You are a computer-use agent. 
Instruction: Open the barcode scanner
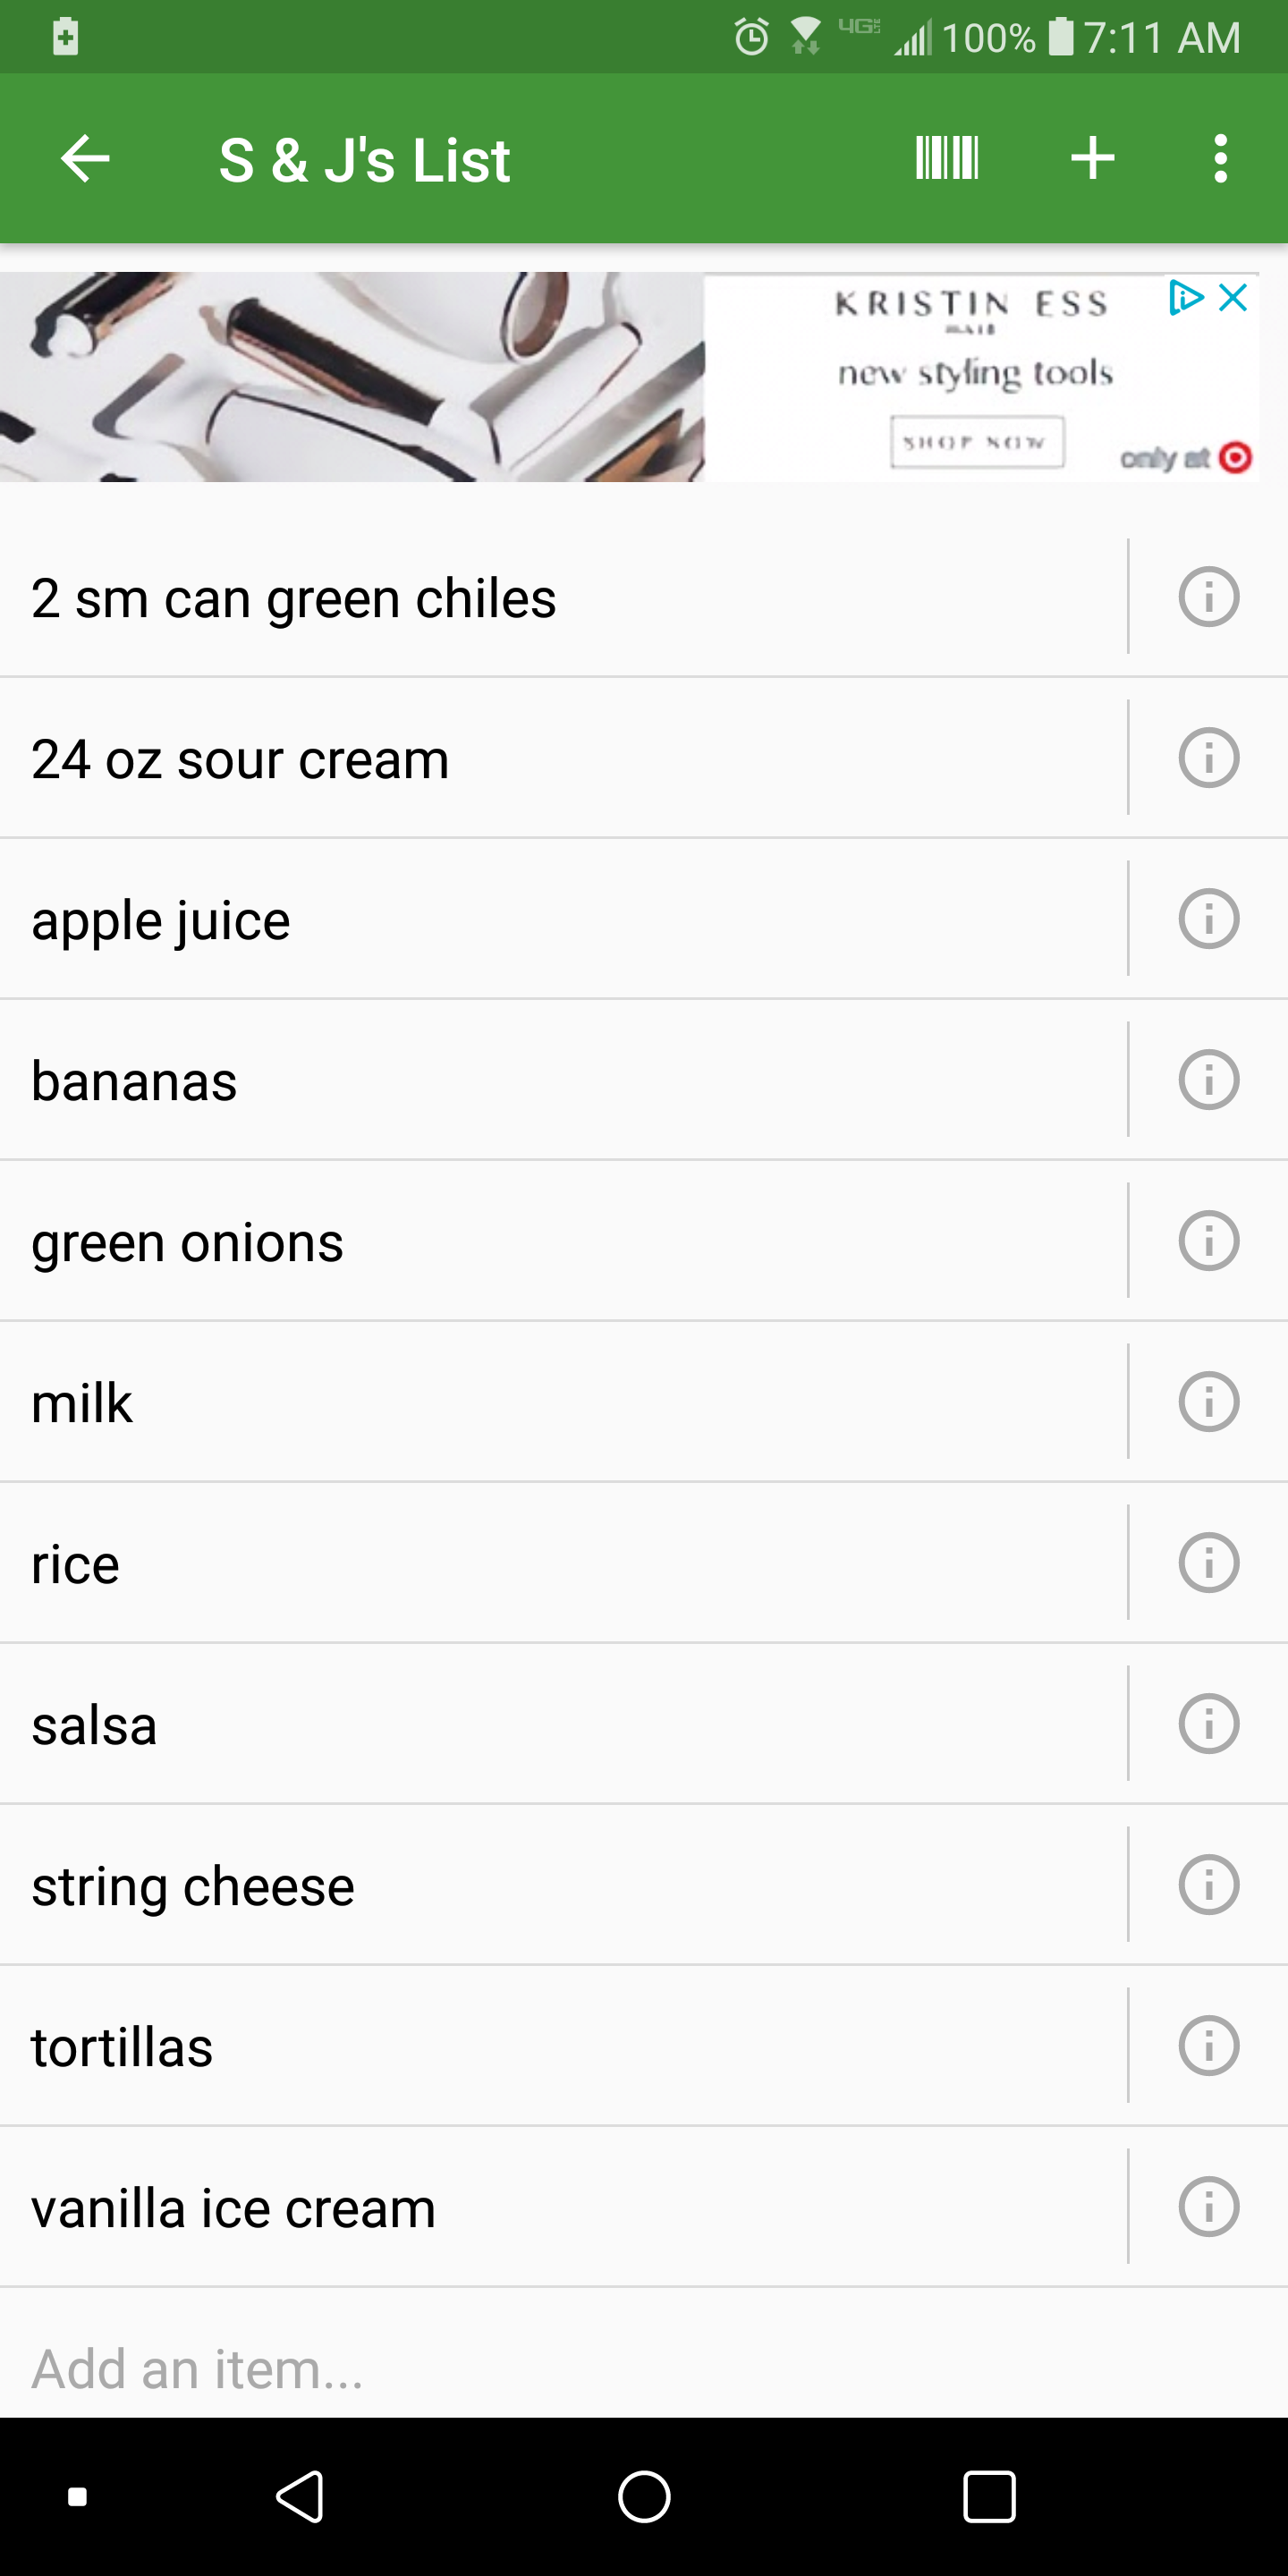[x=946, y=159]
